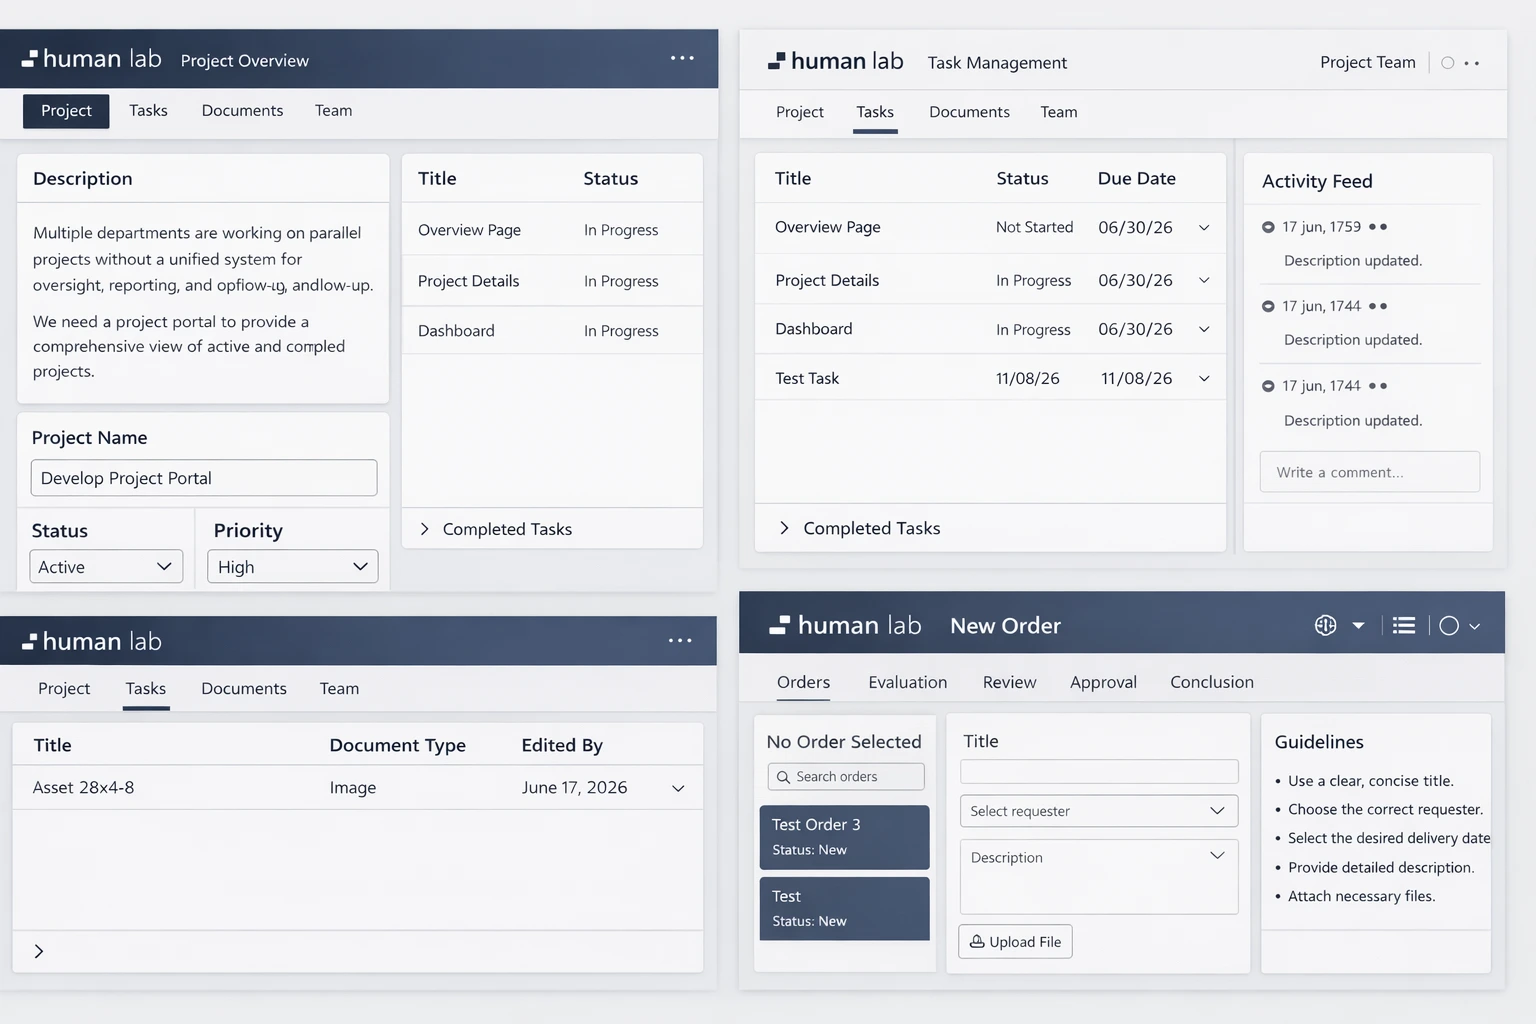1536x1024 pixels.
Task: Click status circle next to Project Team
Action: [1447, 63]
